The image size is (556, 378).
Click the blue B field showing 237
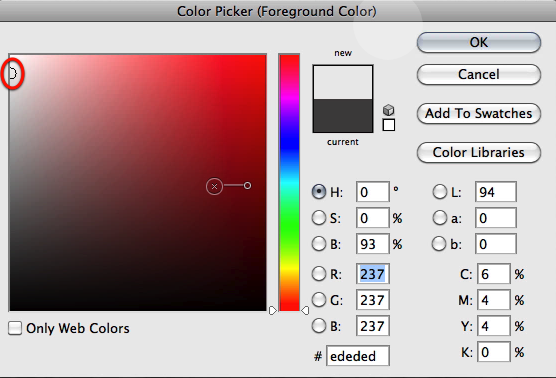(x=373, y=326)
